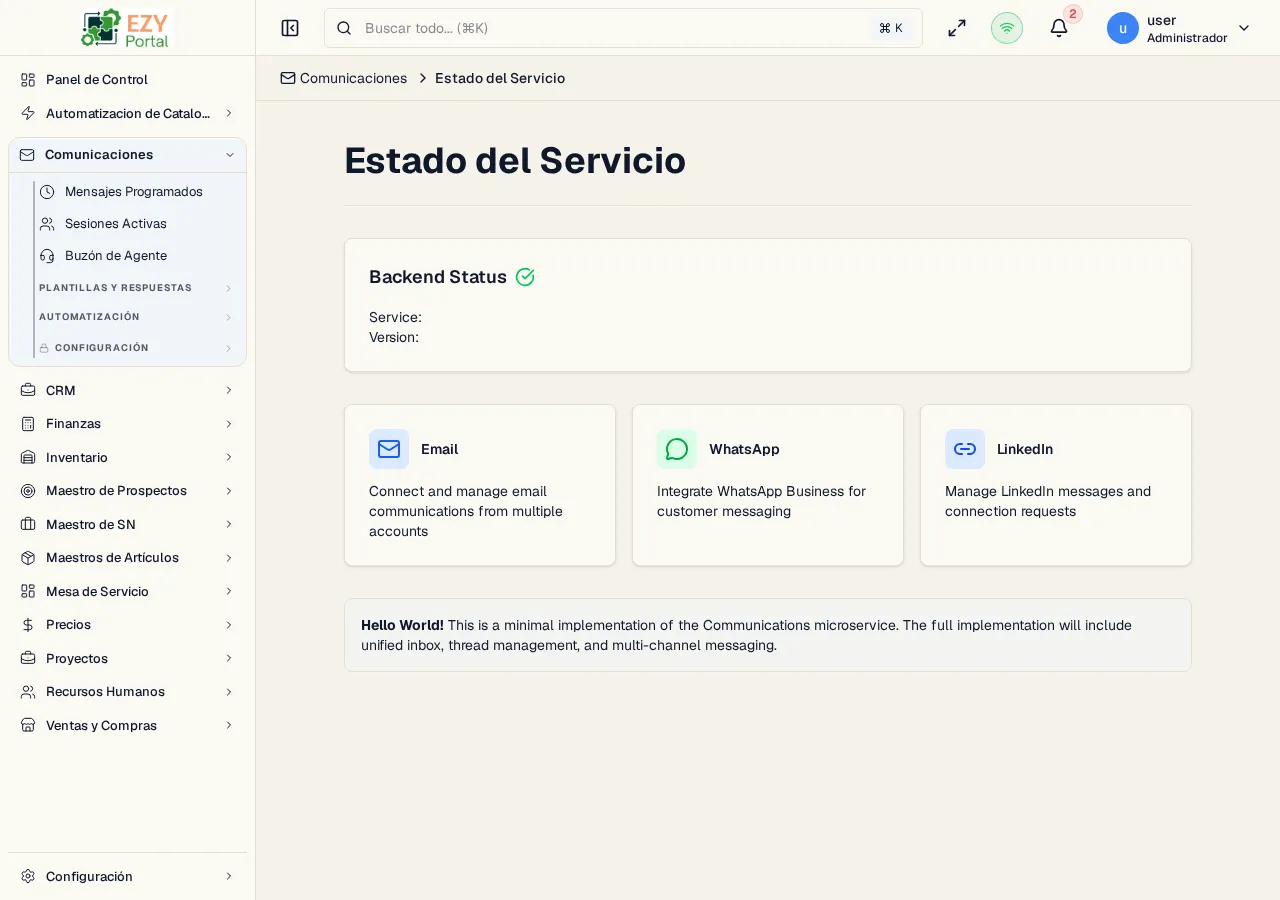The height and width of the screenshot is (900, 1280).
Task: Open notifications bell icon
Action: click(1059, 28)
